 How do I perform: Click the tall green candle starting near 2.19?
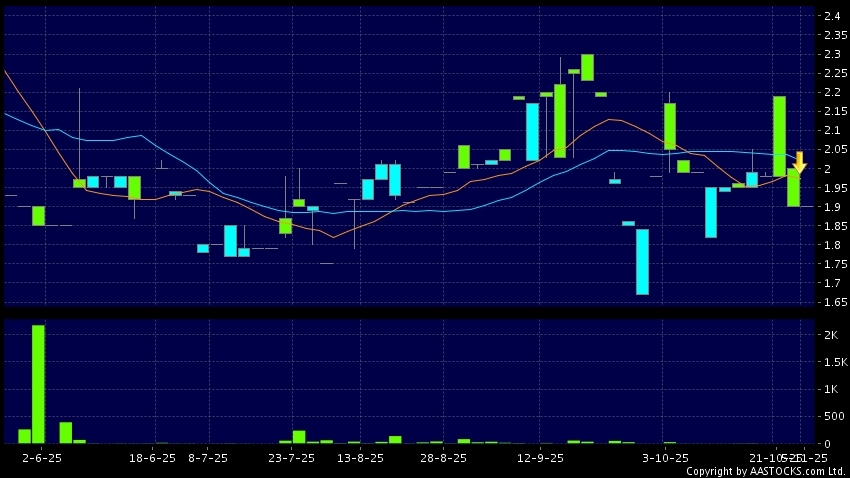[779, 136]
